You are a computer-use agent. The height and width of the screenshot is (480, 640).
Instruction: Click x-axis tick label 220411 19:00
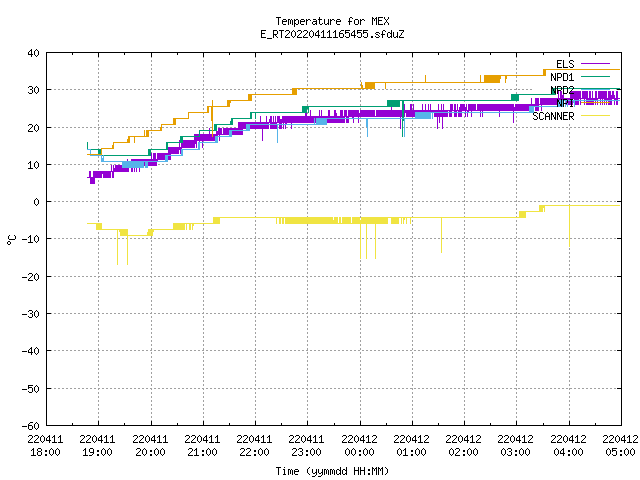[98, 446]
